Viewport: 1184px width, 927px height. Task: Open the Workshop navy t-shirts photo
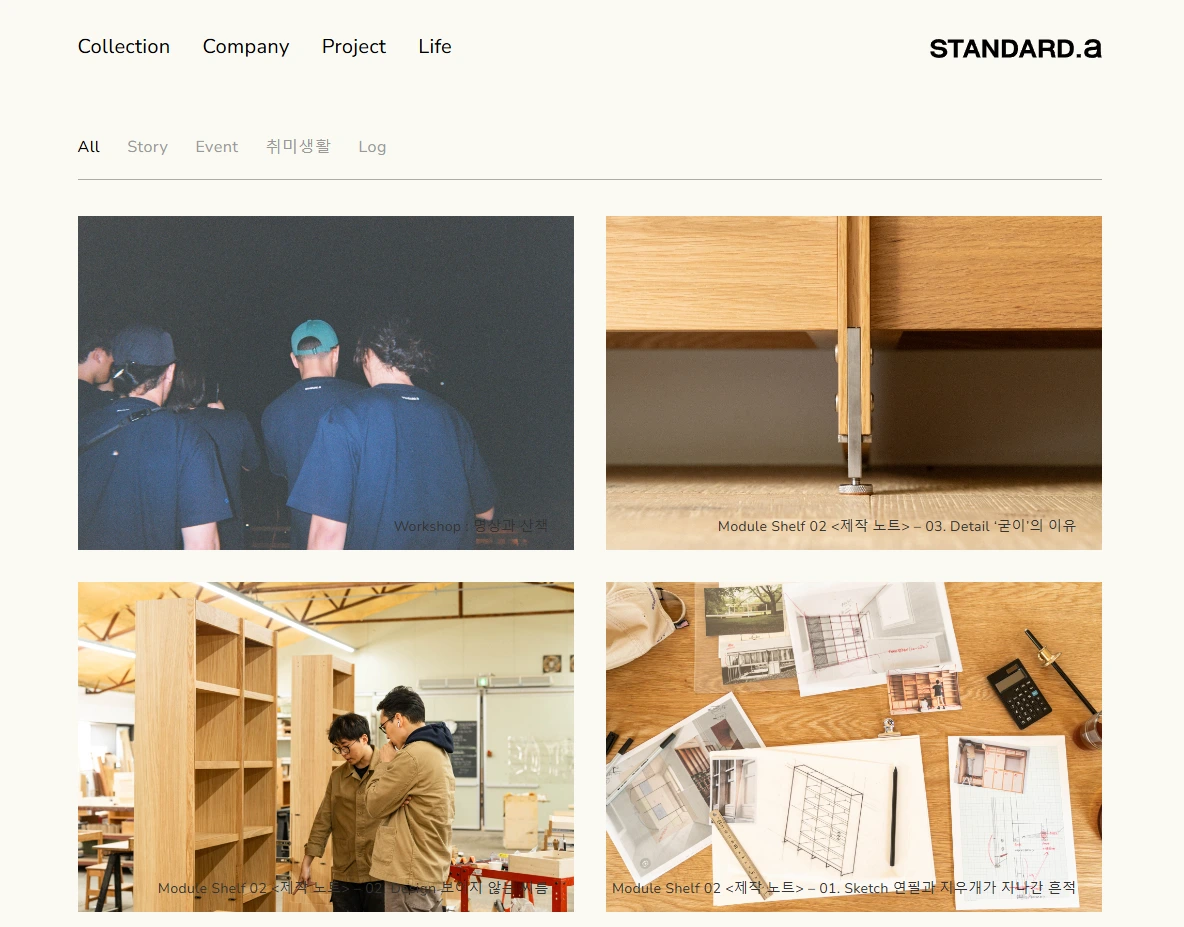[325, 383]
